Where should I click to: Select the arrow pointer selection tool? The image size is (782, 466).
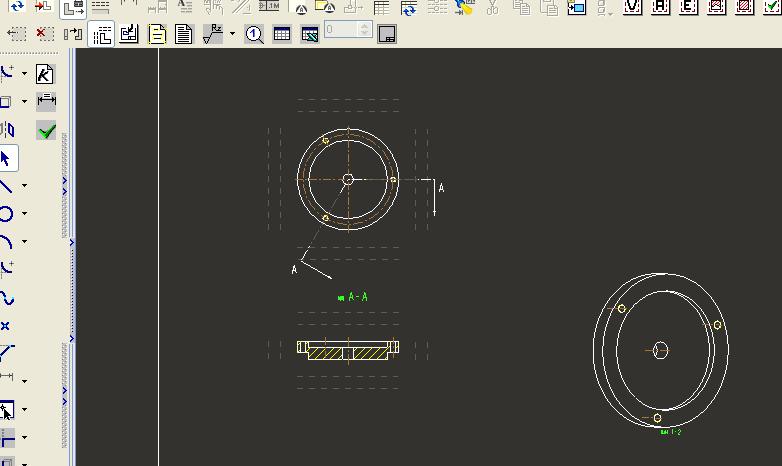[6, 159]
